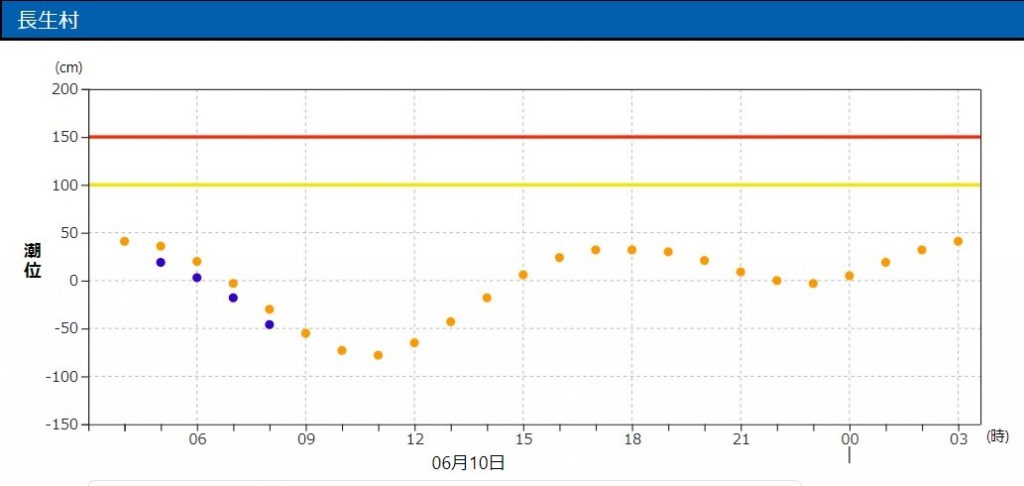Click the 200 y-axis label
The width and height of the screenshot is (1024, 486).
coord(66,89)
